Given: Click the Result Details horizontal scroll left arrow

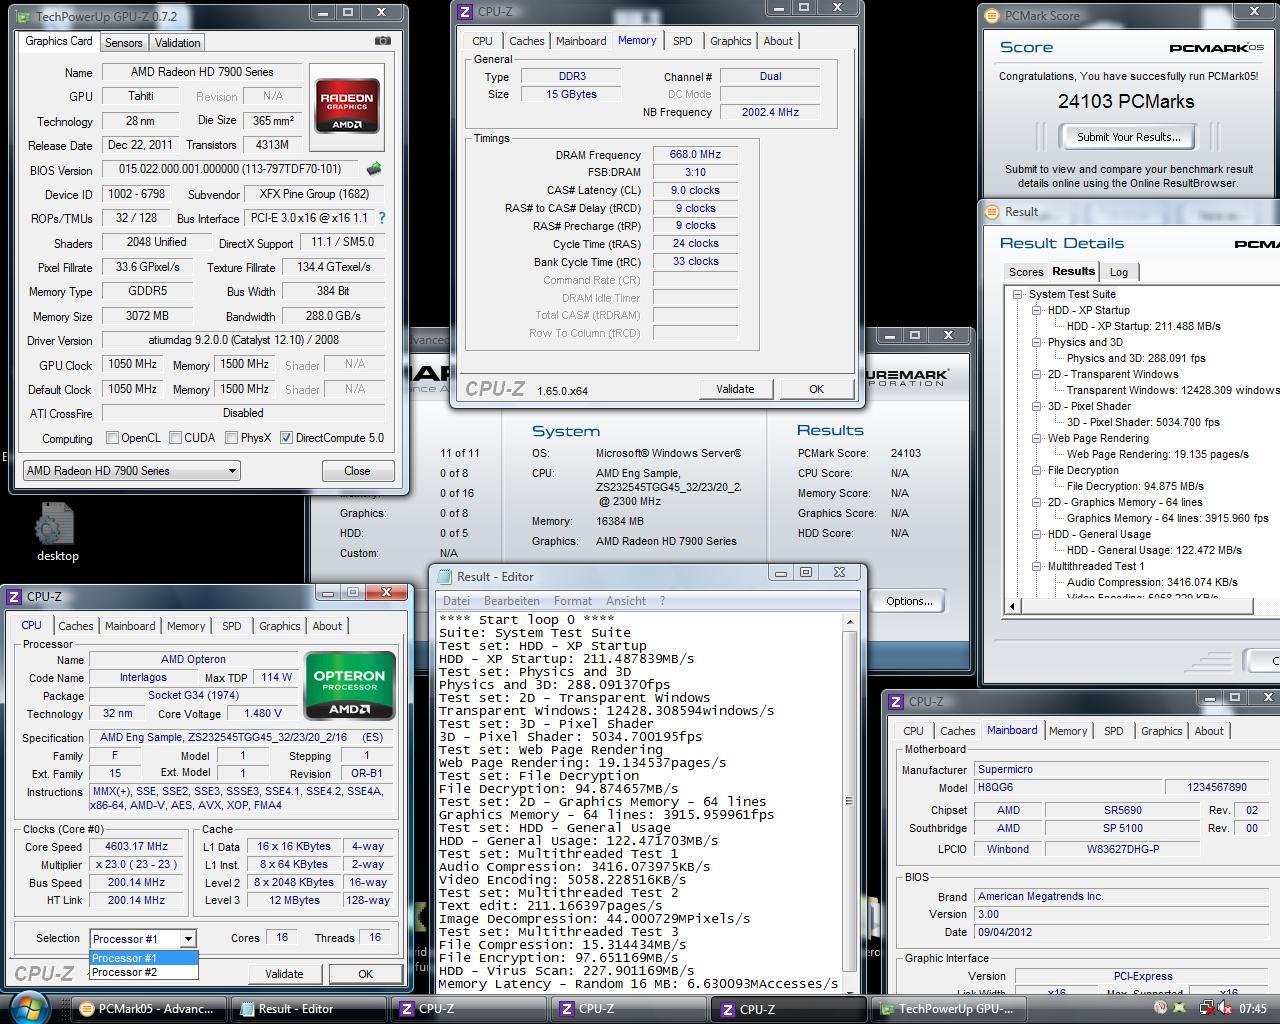Looking at the screenshot, I should [1013, 606].
